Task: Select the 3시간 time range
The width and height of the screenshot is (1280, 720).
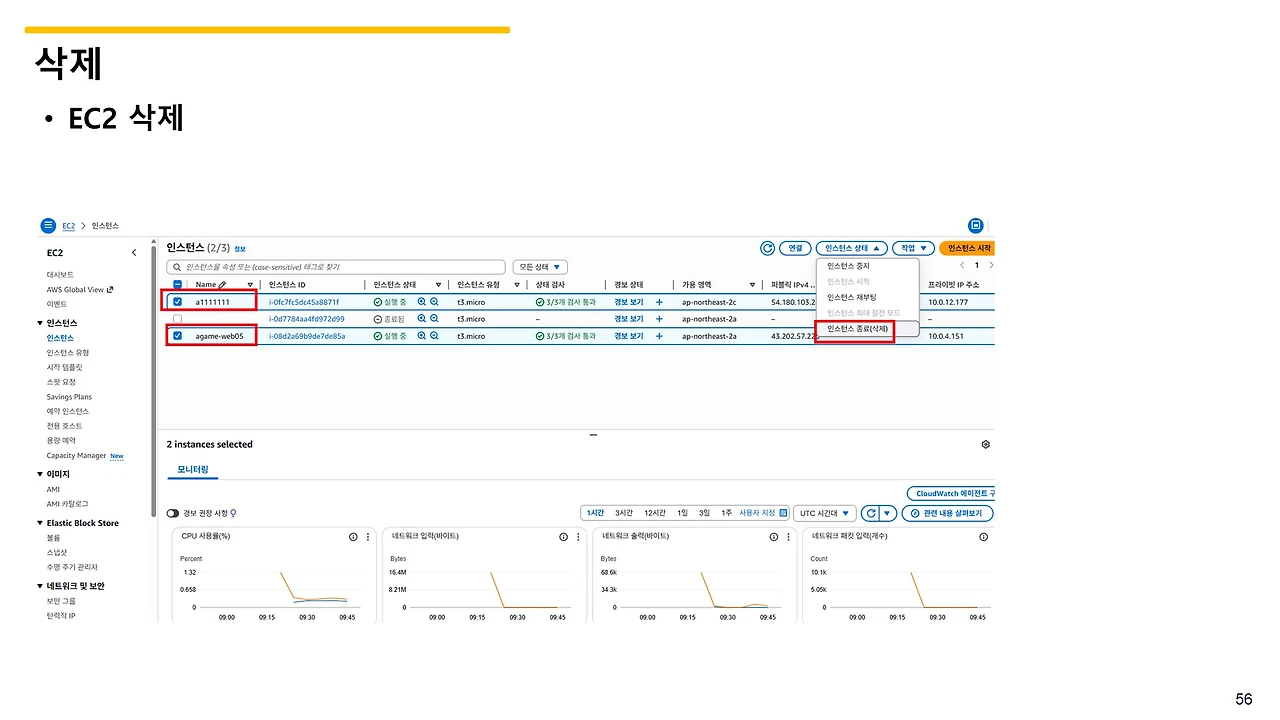Action: (x=624, y=513)
